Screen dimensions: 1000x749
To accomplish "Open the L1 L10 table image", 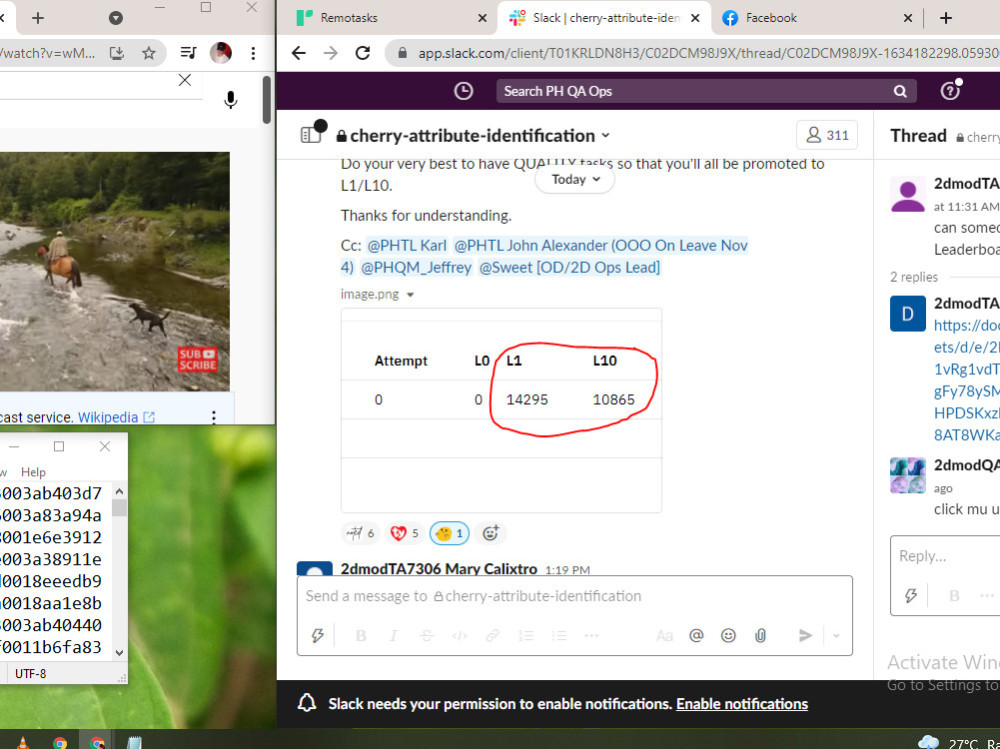I will coord(501,410).
